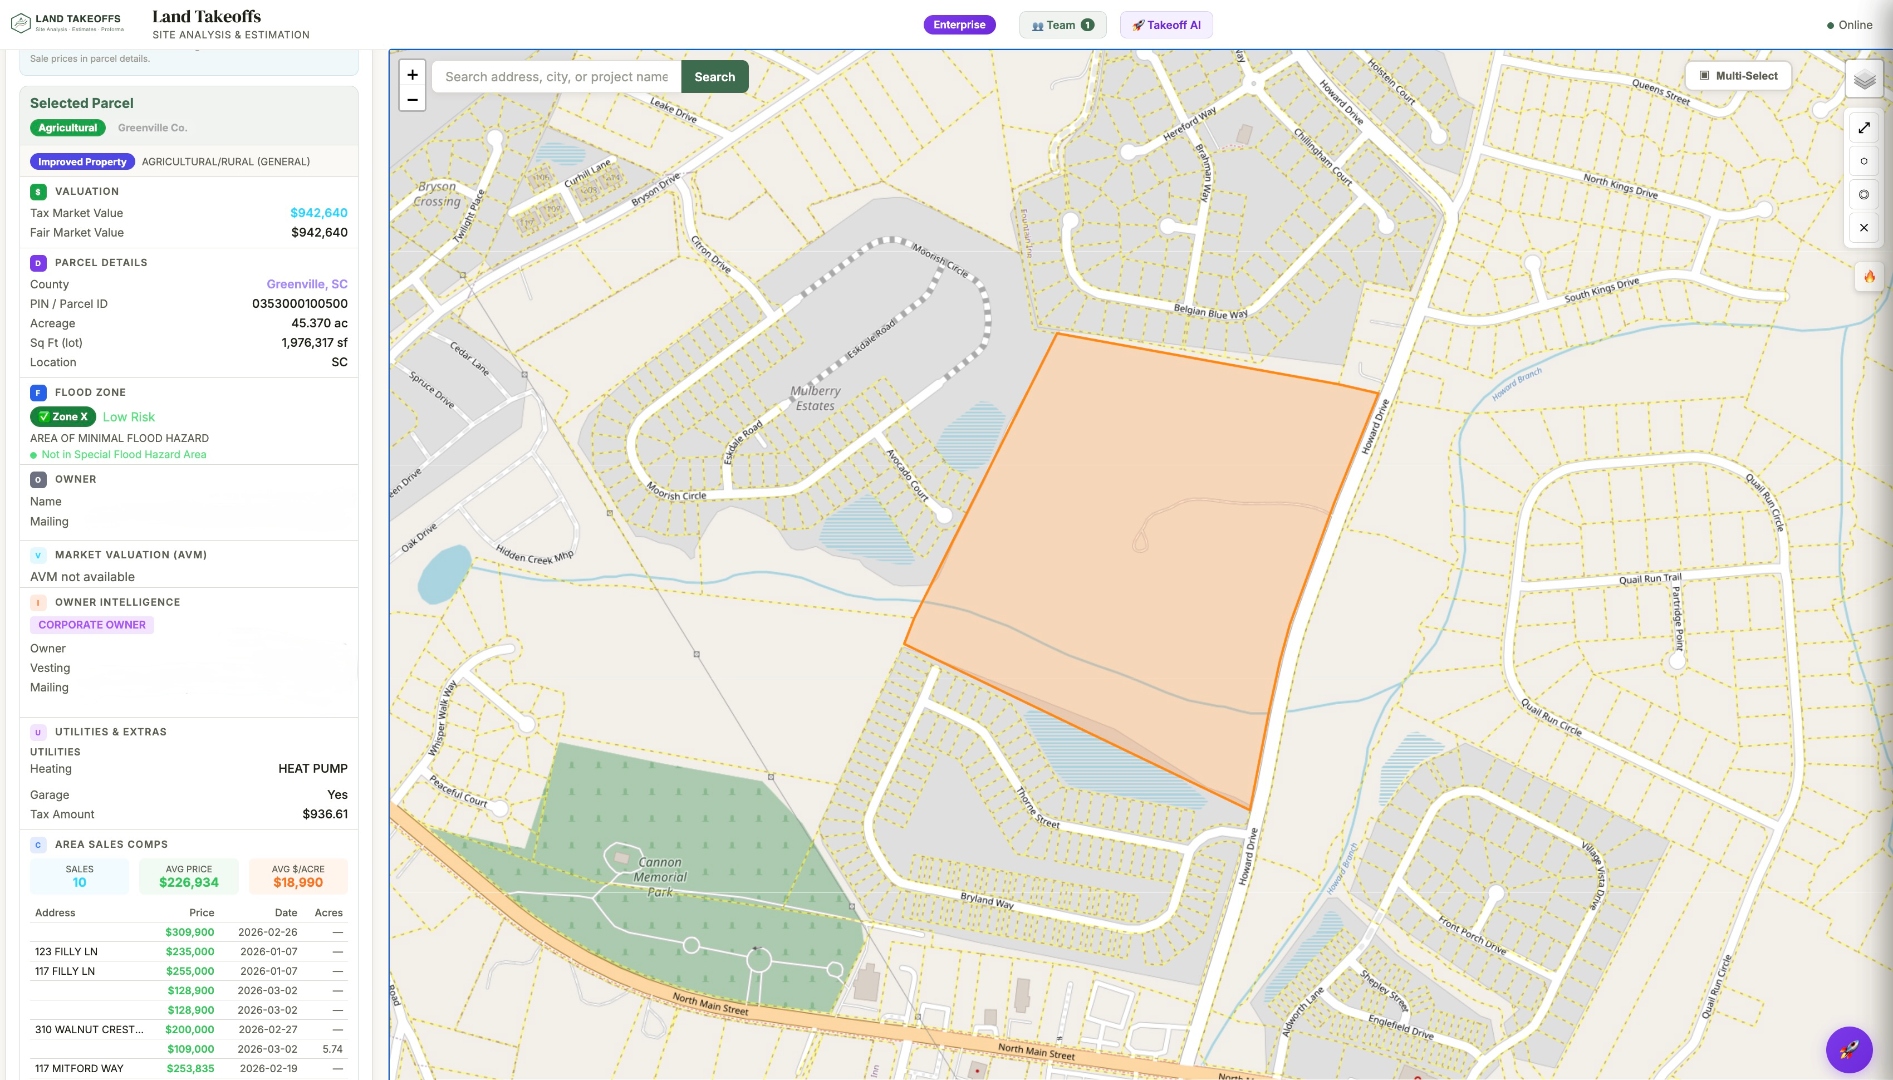Open the Team panel

tap(1062, 24)
